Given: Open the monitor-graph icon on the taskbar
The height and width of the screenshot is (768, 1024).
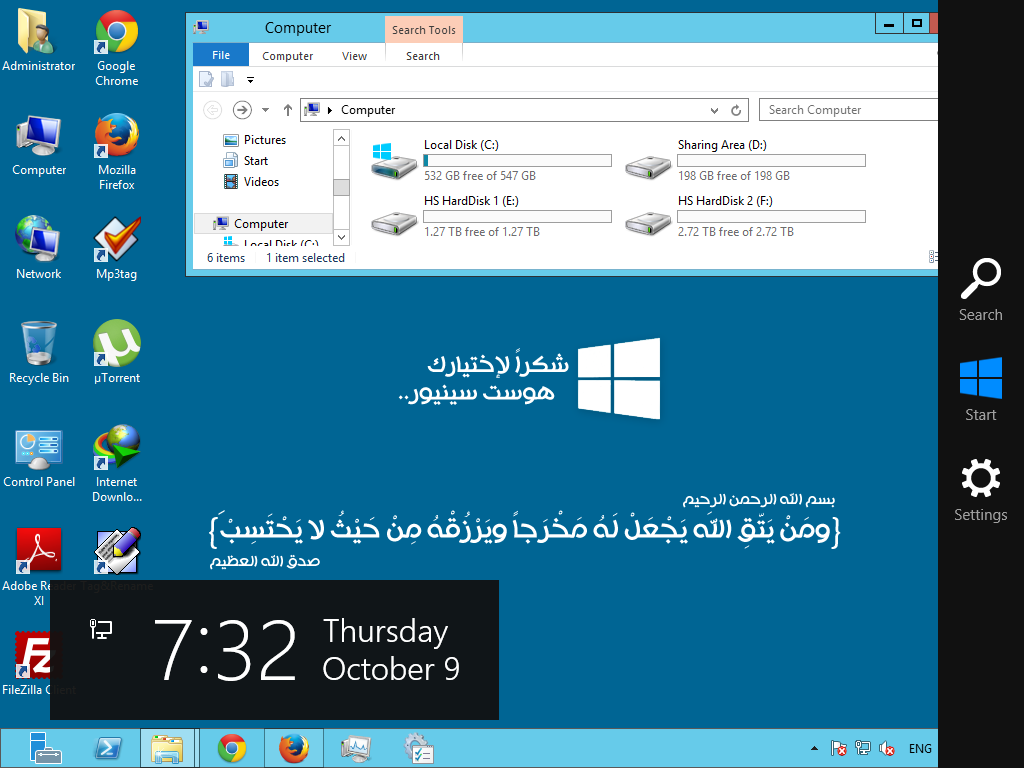Looking at the screenshot, I should pos(356,748).
